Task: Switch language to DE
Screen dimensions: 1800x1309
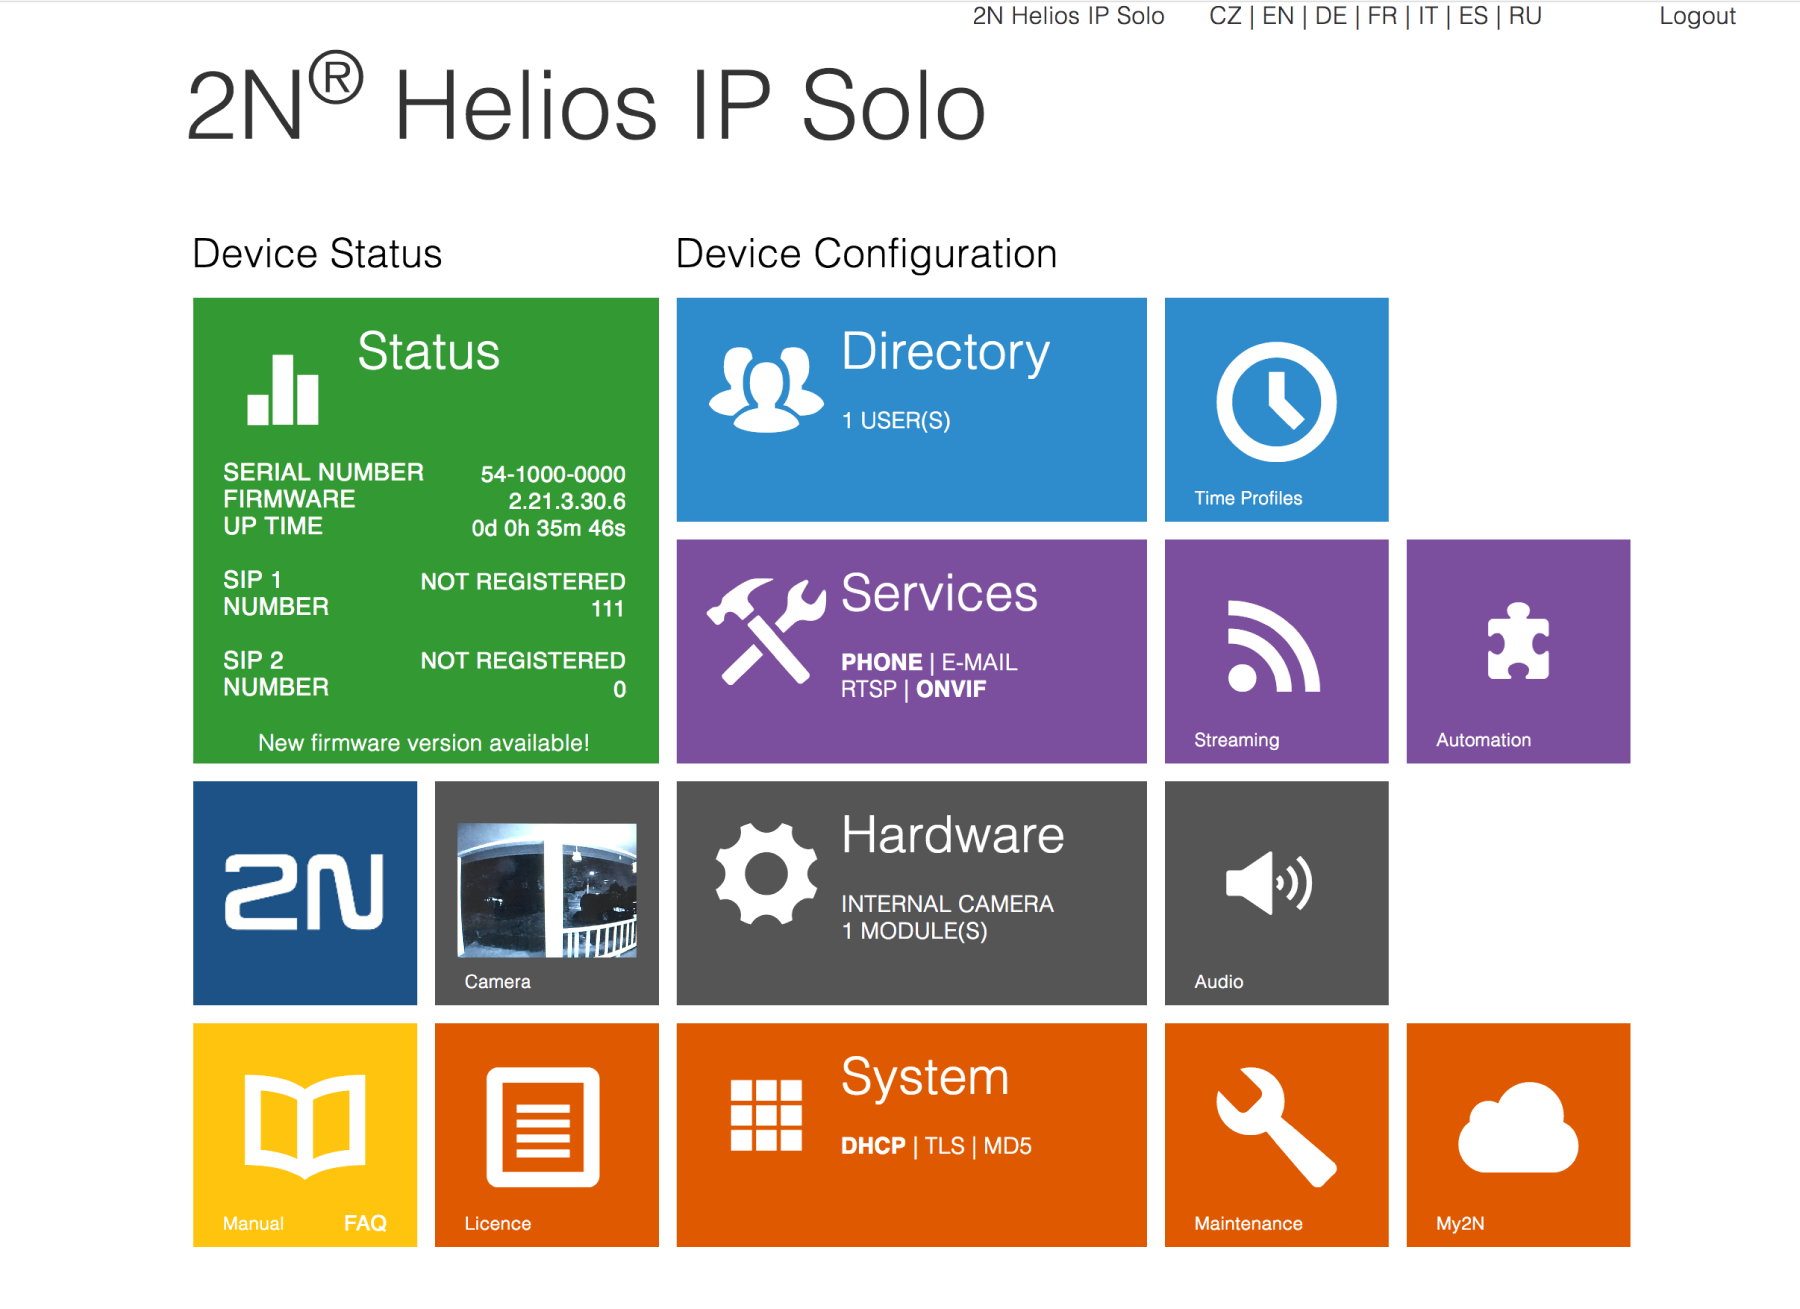Action: (x=1330, y=16)
